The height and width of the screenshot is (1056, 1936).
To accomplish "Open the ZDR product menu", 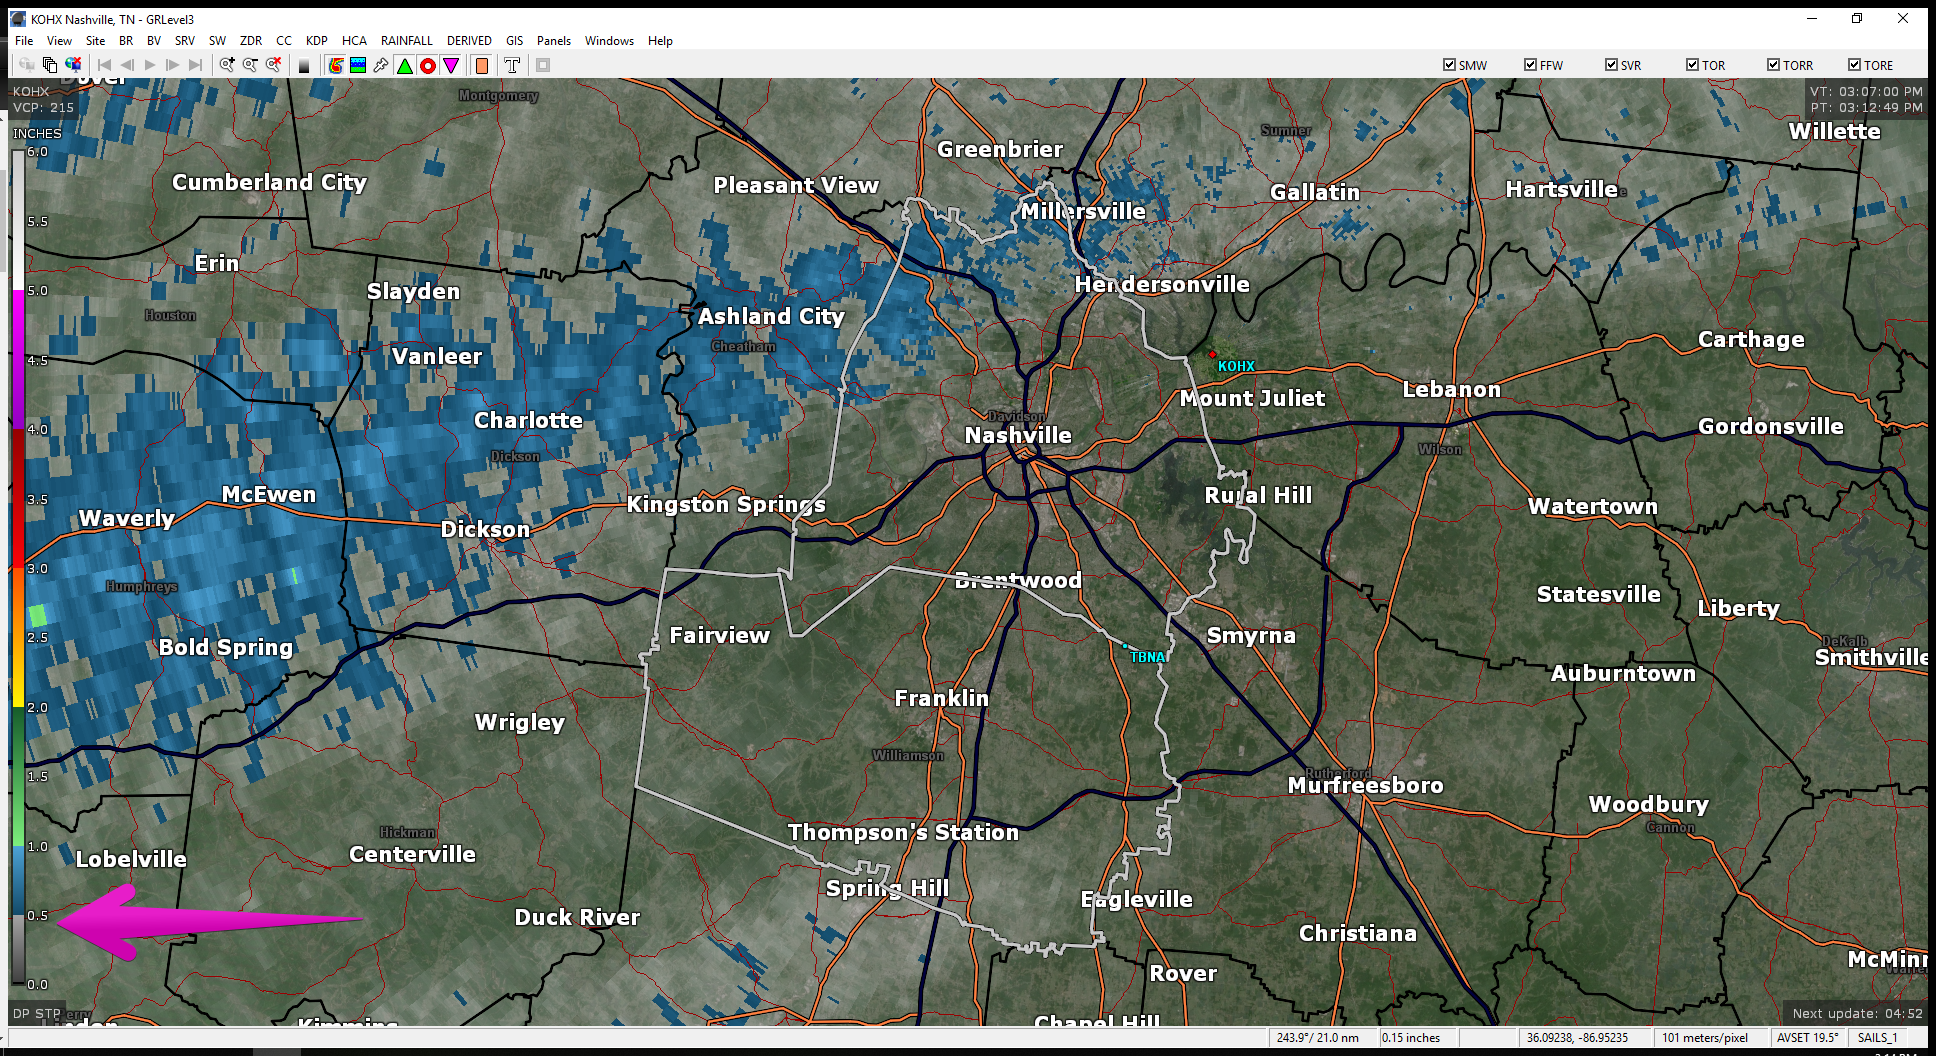I will [251, 41].
